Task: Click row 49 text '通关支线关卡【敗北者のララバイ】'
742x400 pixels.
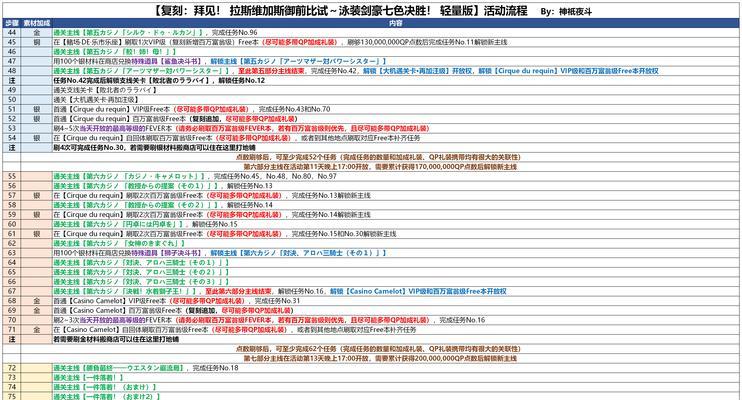Action: point(105,90)
